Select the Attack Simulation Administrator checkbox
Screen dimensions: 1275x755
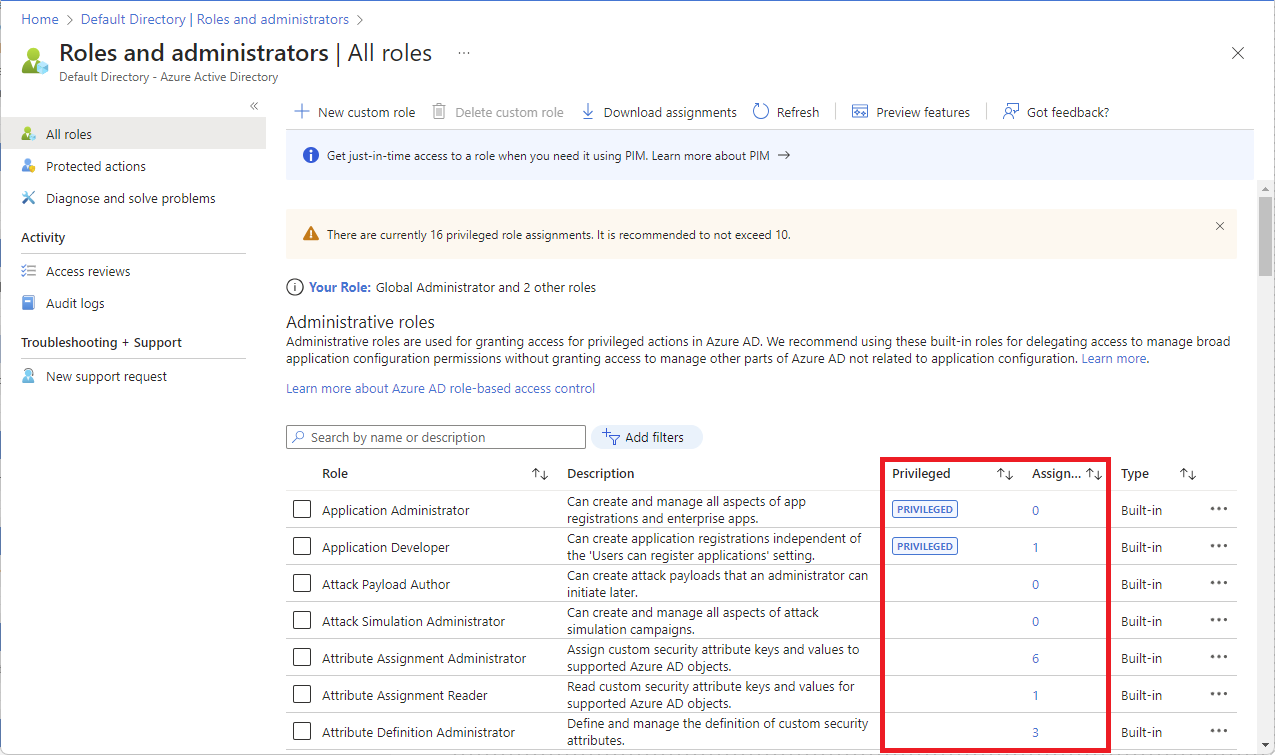tap(302, 621)
